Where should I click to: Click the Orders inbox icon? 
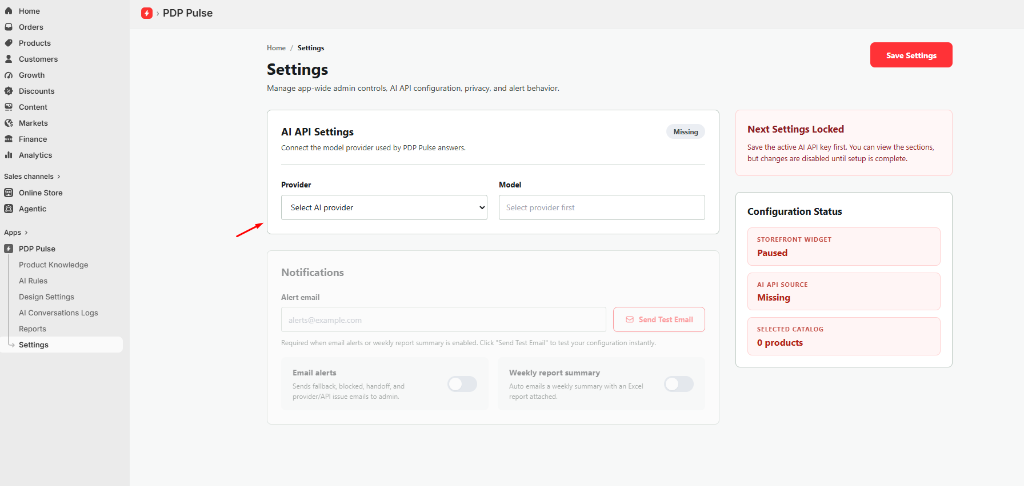point(8,27)
